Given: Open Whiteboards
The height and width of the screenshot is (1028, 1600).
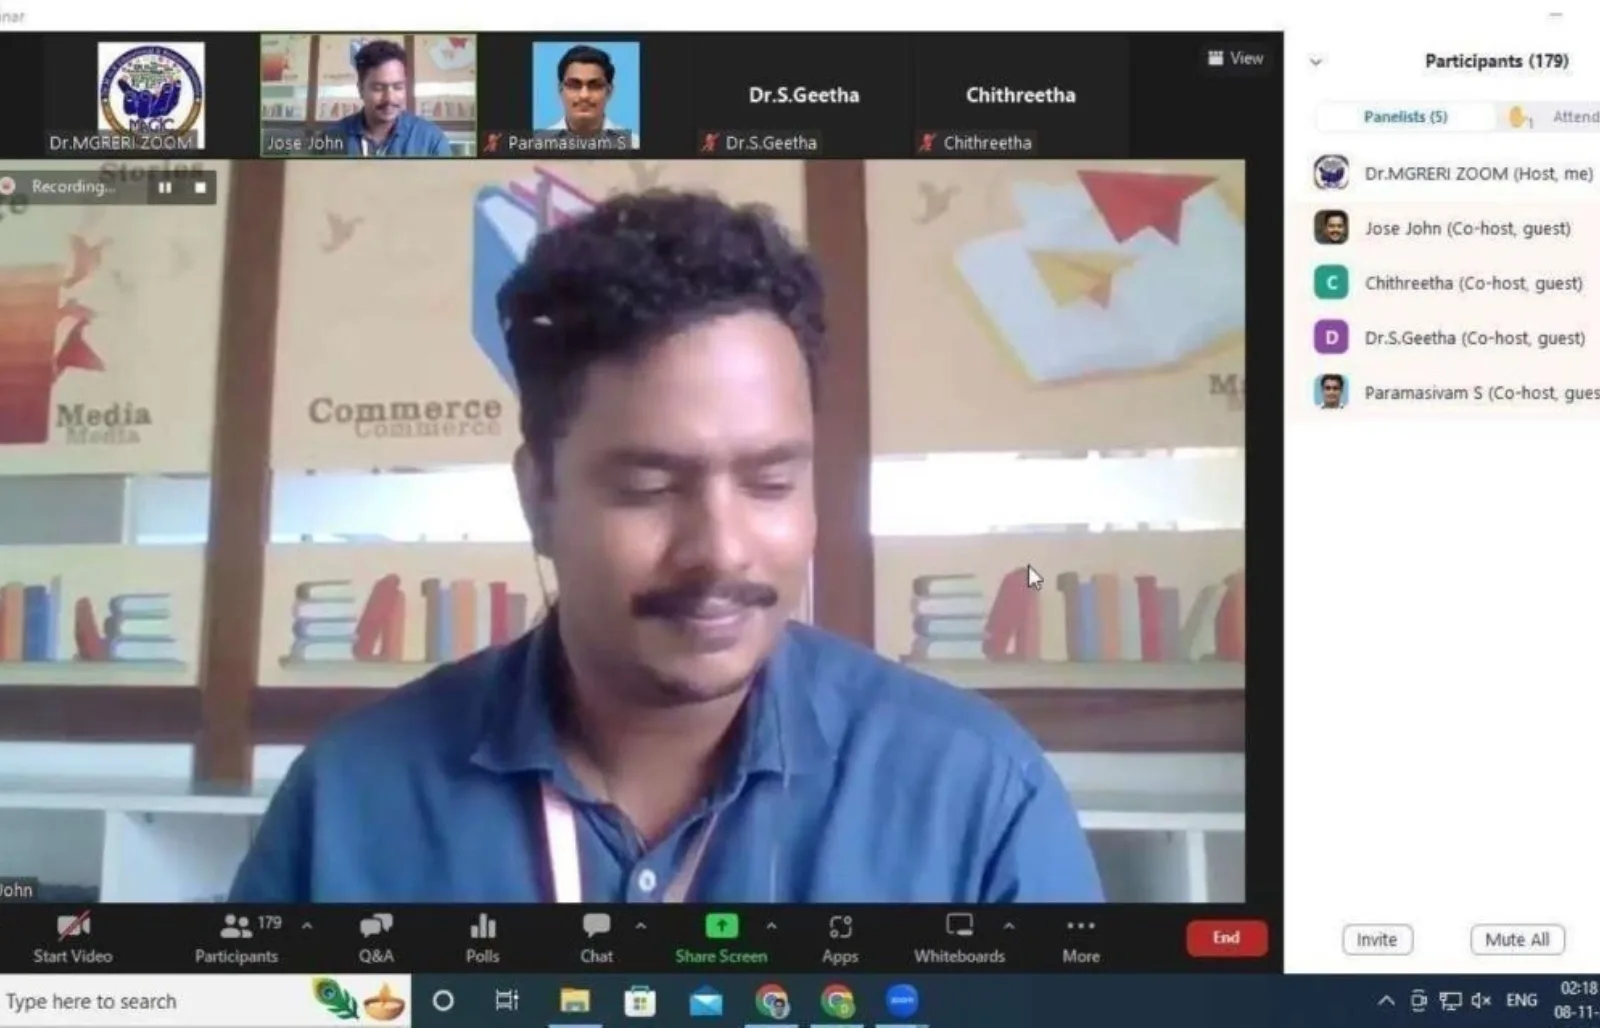Looking at the screenshot, I should point(959,936).
